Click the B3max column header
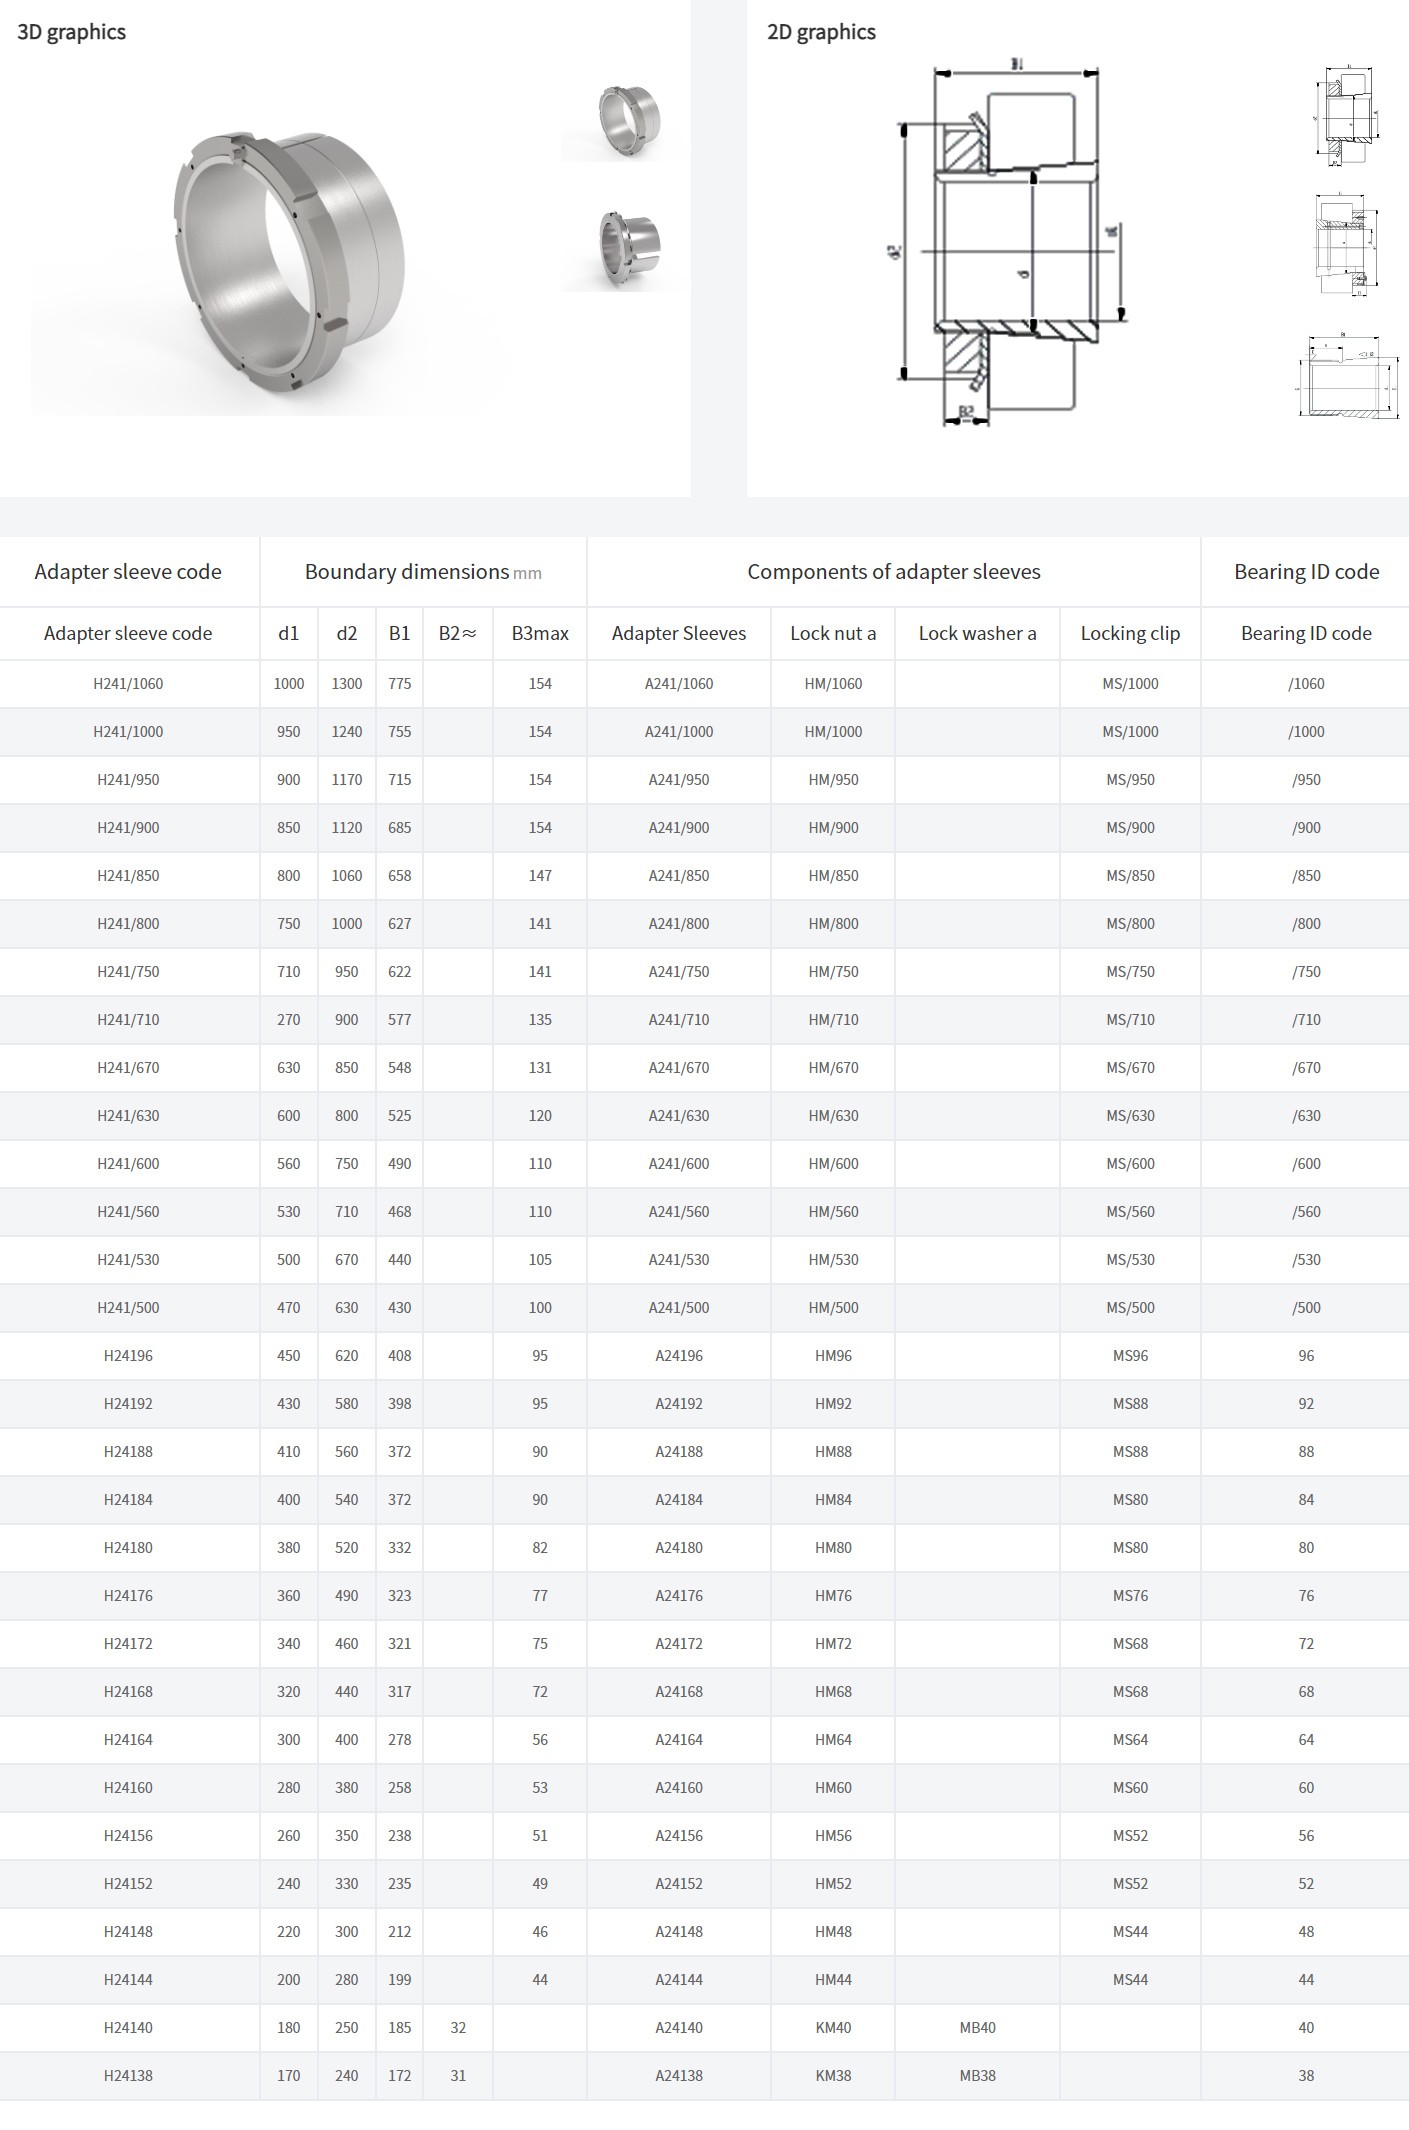This screenshot has width=1409, height=2130. [540, 633]
